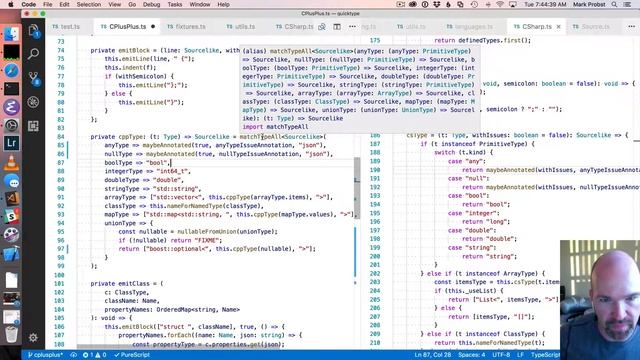Click the synchronize changes icon in status bar
640x360 pixels.
tap(73, 355)
